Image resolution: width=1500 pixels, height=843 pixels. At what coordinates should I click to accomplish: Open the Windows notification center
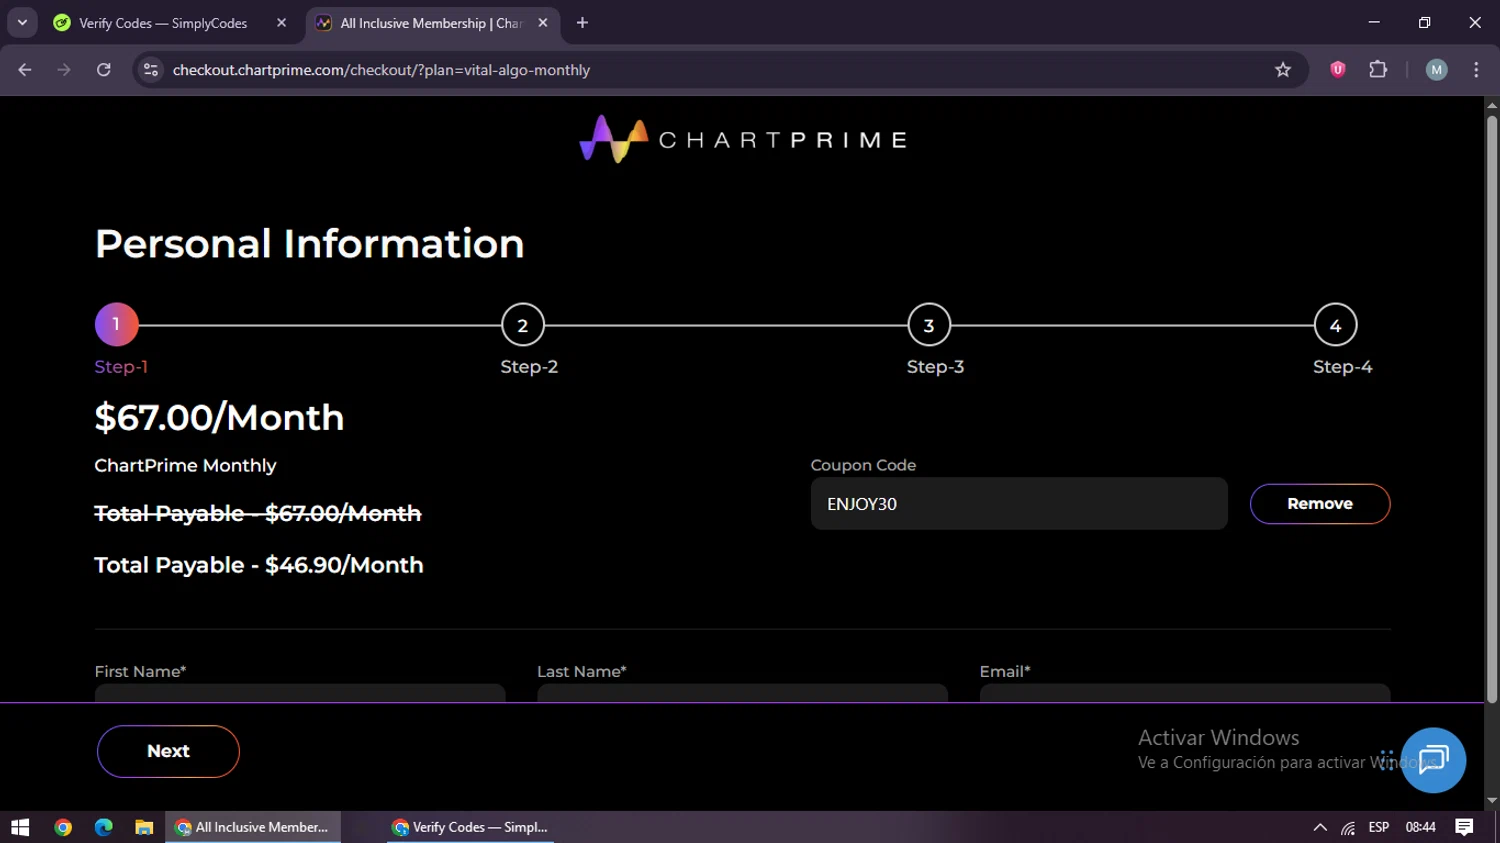tap(1465, 827)
